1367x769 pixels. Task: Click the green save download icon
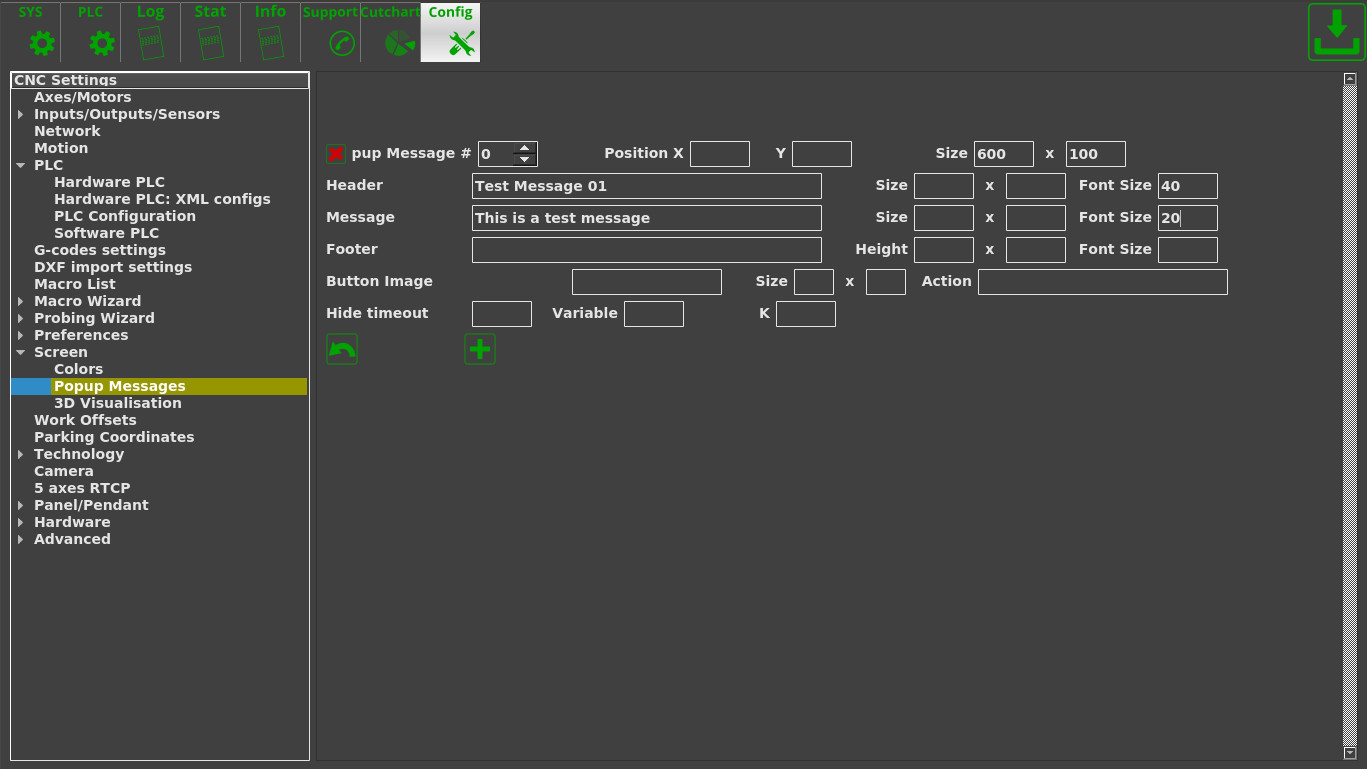coord(1336,33)
